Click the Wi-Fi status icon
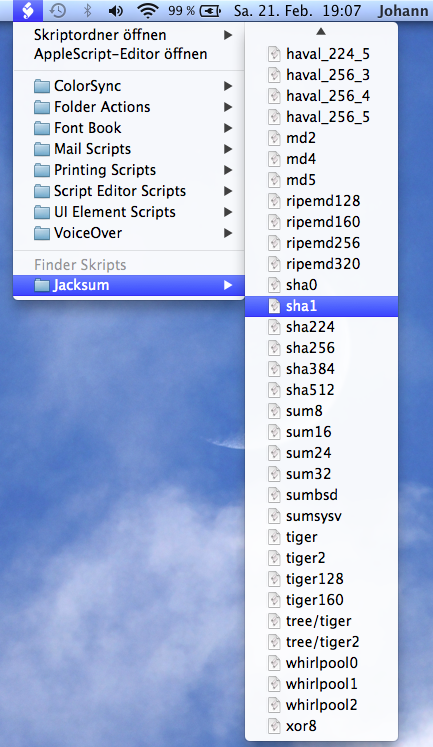 148,10
